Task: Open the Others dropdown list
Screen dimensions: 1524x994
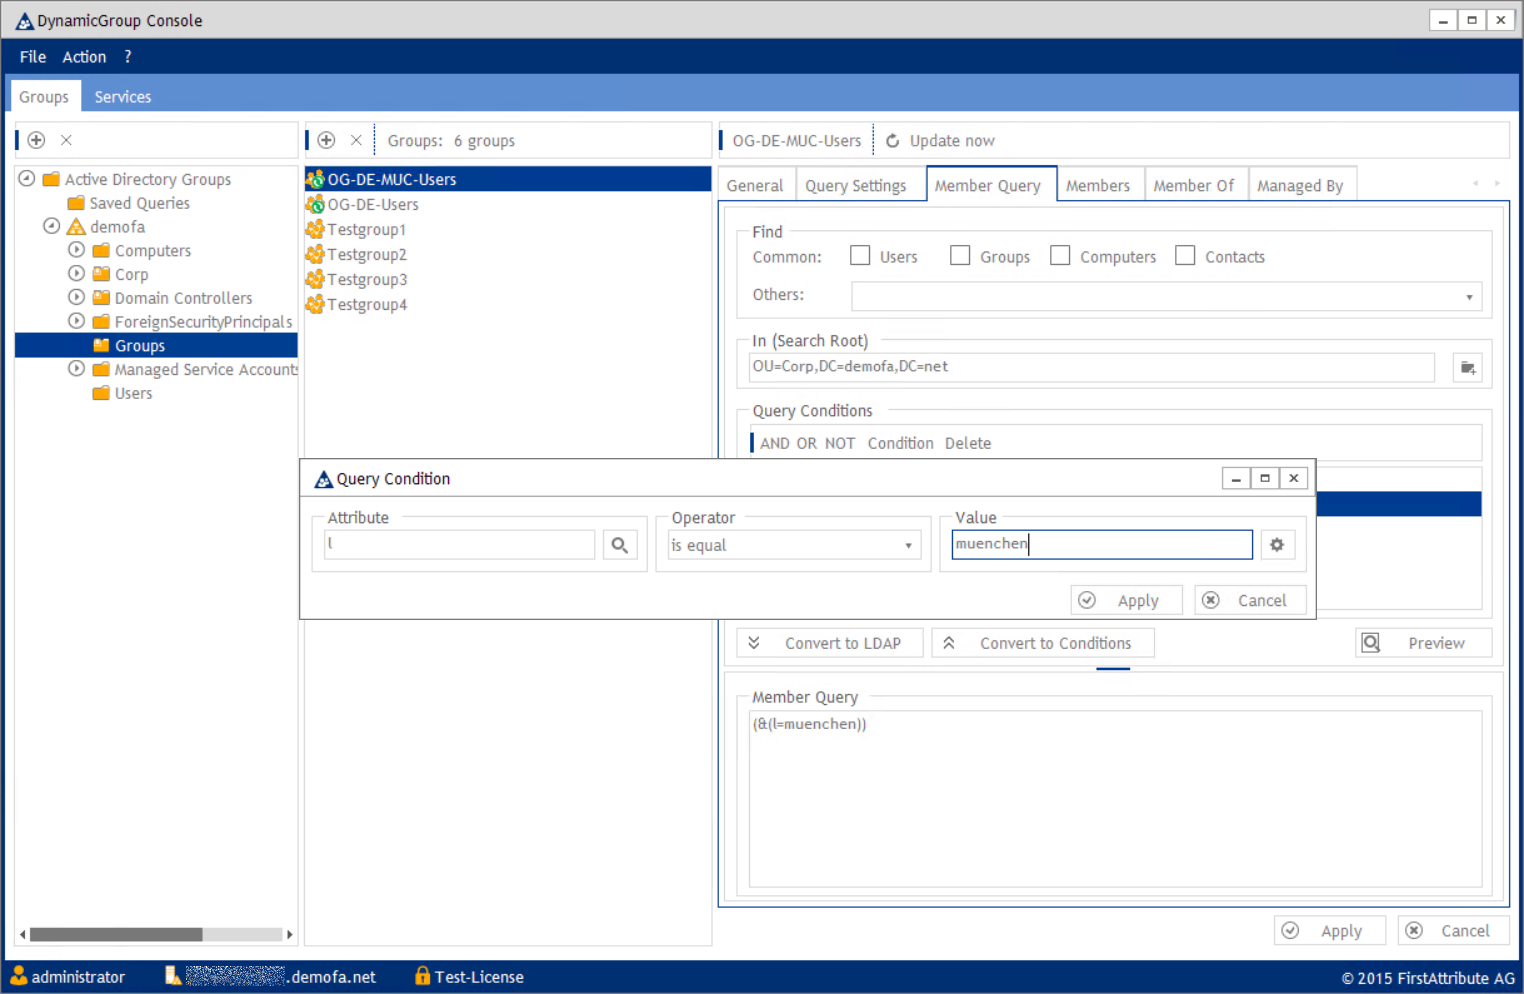Action: pos(1469,297)
